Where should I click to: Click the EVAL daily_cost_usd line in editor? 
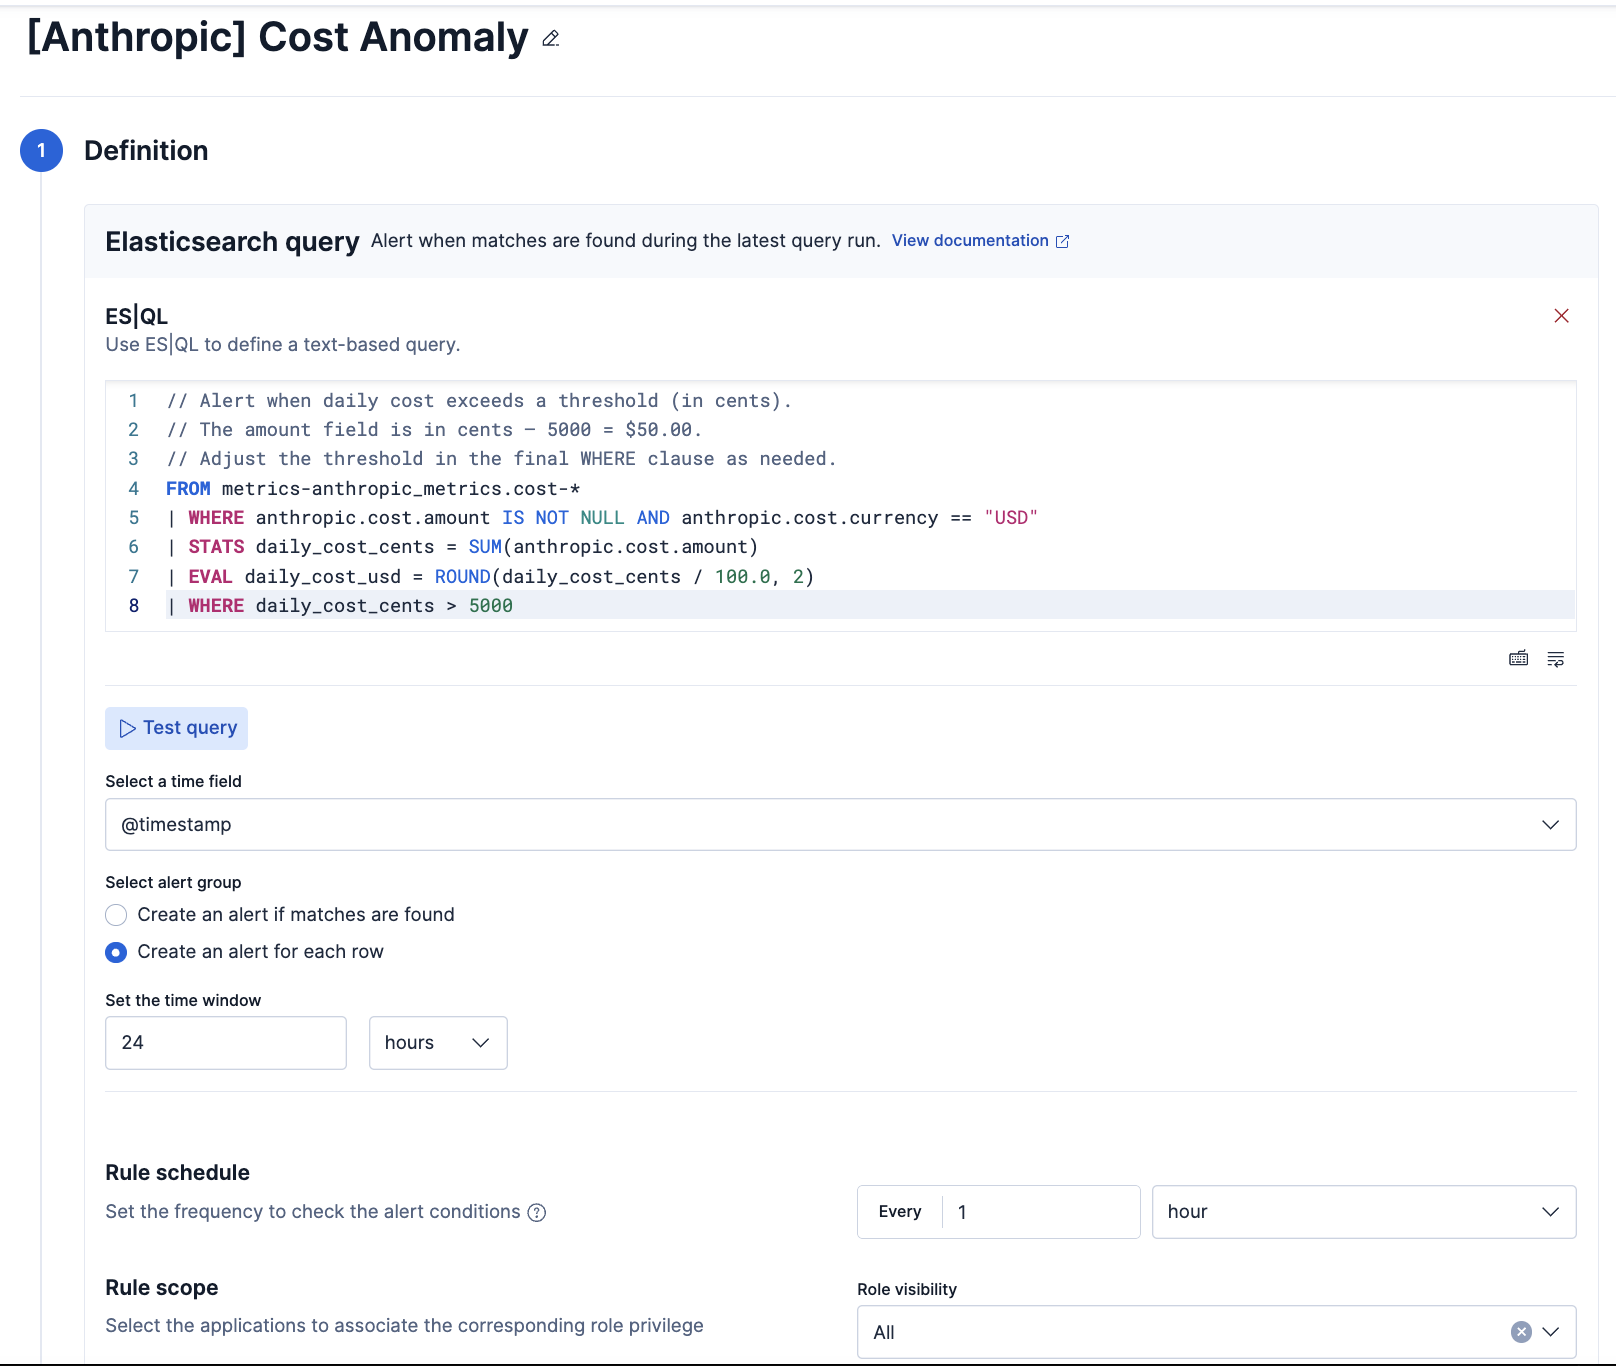coord(490,577)
